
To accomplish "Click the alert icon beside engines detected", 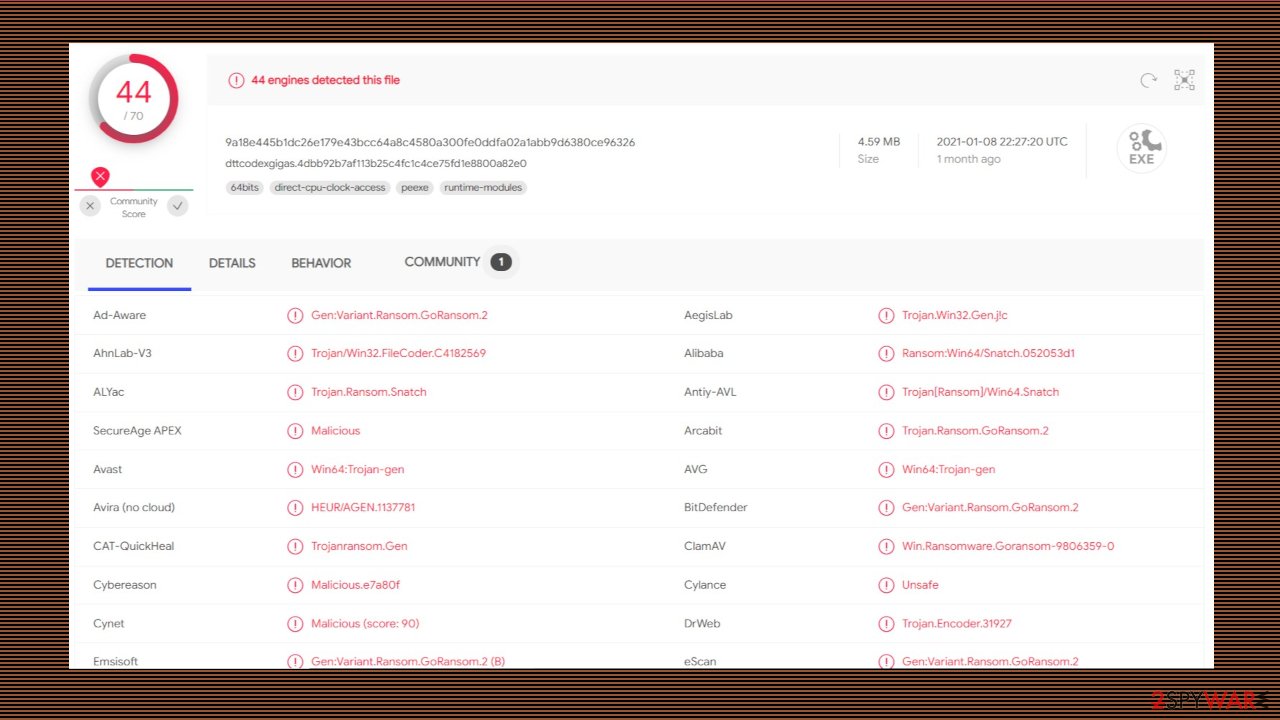I will point(236,80).
